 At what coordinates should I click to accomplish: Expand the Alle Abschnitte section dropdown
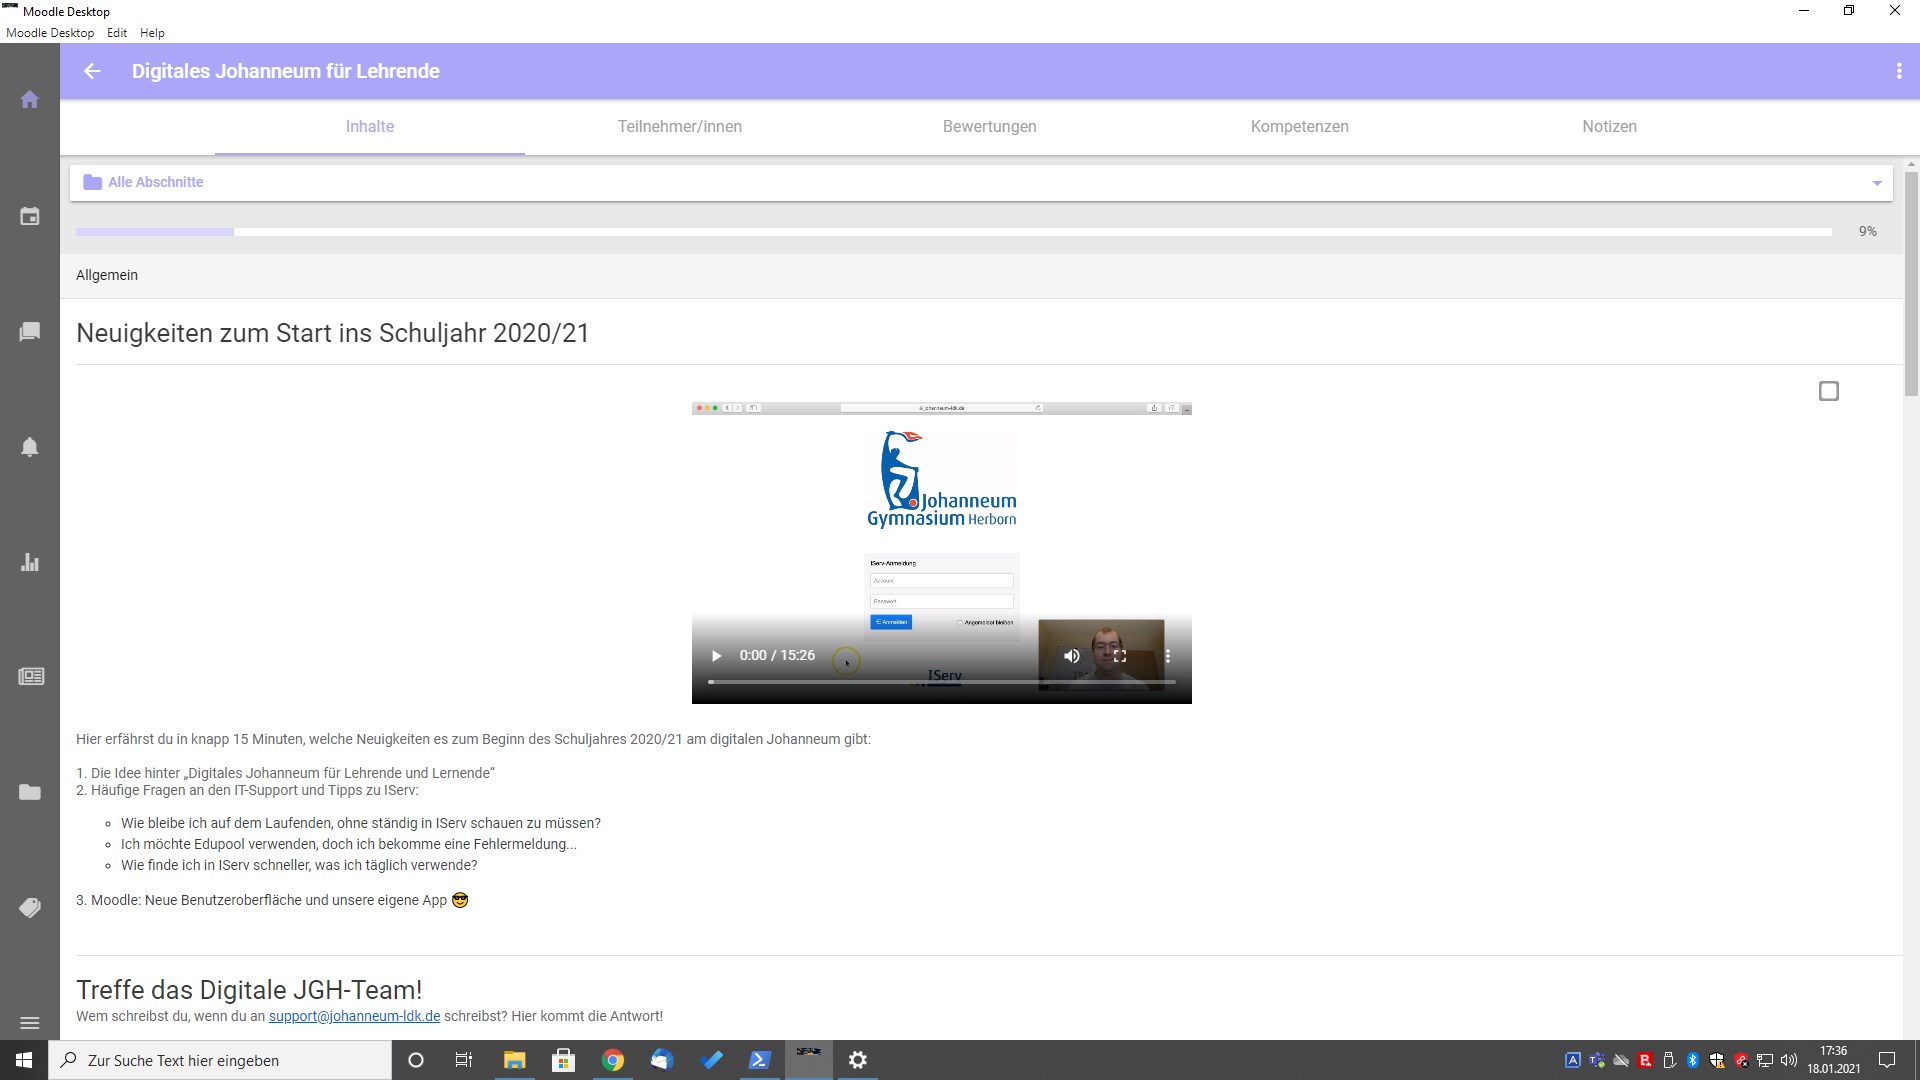pyautogui.click(x=1876, y=183)
